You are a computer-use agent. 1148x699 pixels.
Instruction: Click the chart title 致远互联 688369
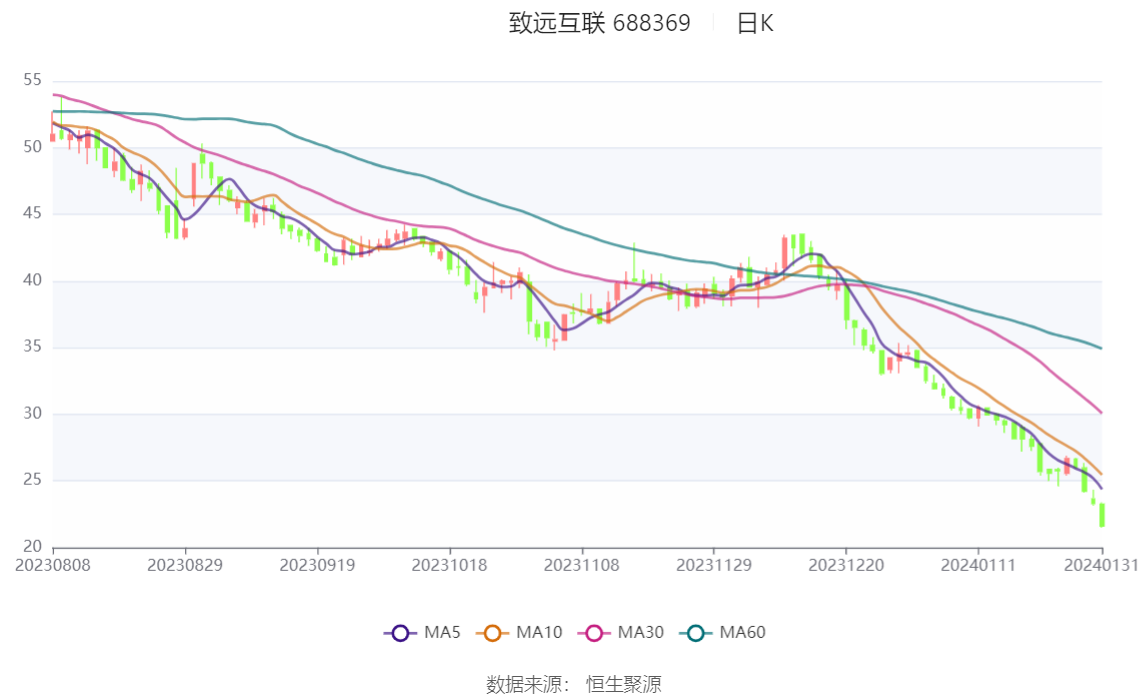click(600, 23)
